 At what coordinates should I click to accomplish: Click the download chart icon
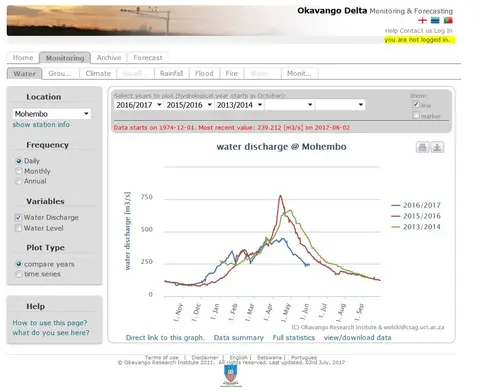(437, 147)
